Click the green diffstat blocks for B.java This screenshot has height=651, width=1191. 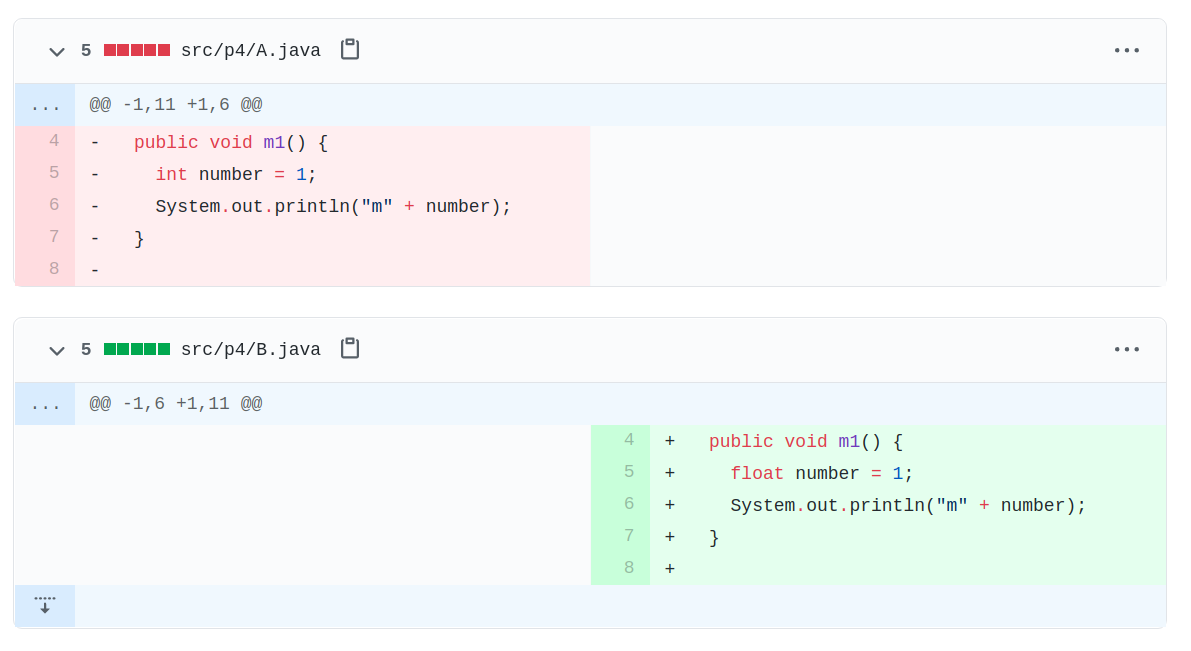(x=137, y=349)
